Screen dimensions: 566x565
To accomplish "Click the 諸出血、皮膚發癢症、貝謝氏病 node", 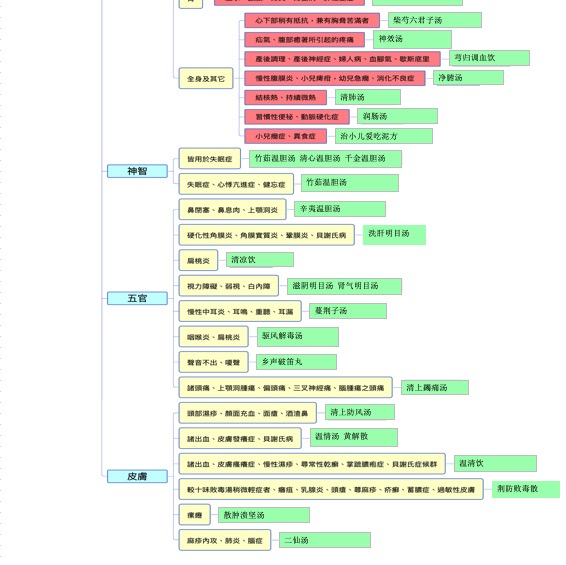I will coord(240,439).
